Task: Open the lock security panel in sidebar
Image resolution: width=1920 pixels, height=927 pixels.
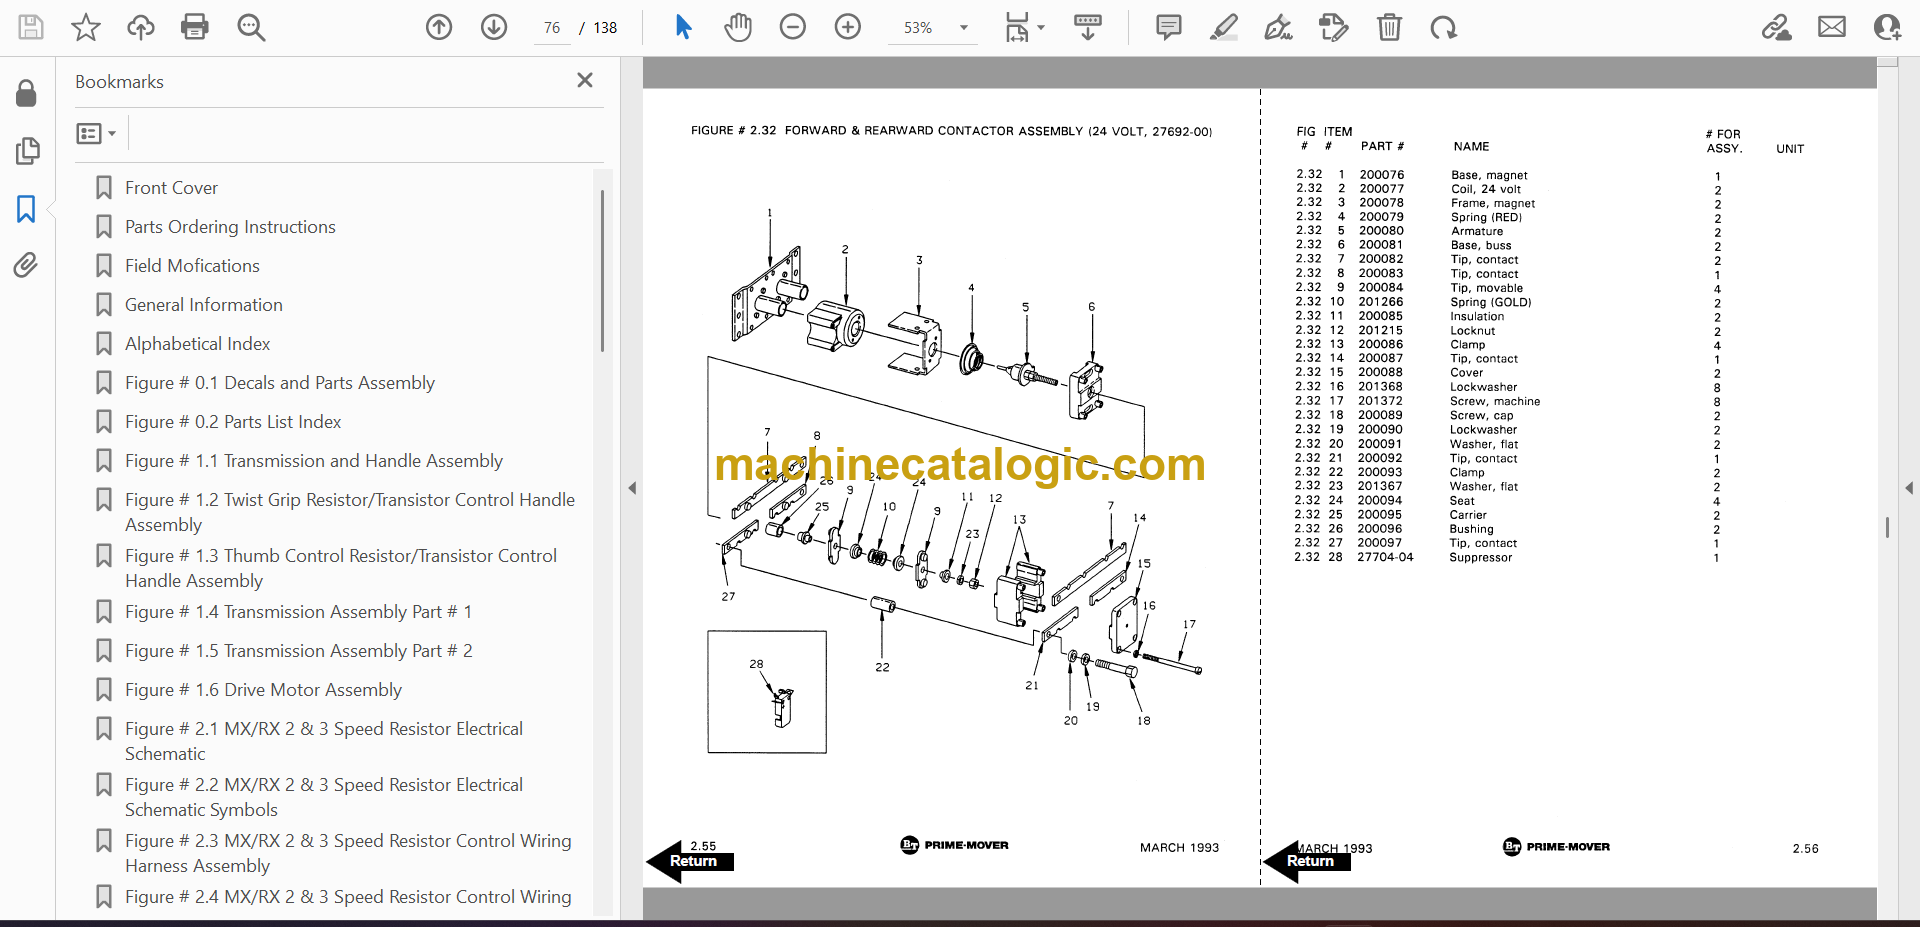Action: pos(27,94)
